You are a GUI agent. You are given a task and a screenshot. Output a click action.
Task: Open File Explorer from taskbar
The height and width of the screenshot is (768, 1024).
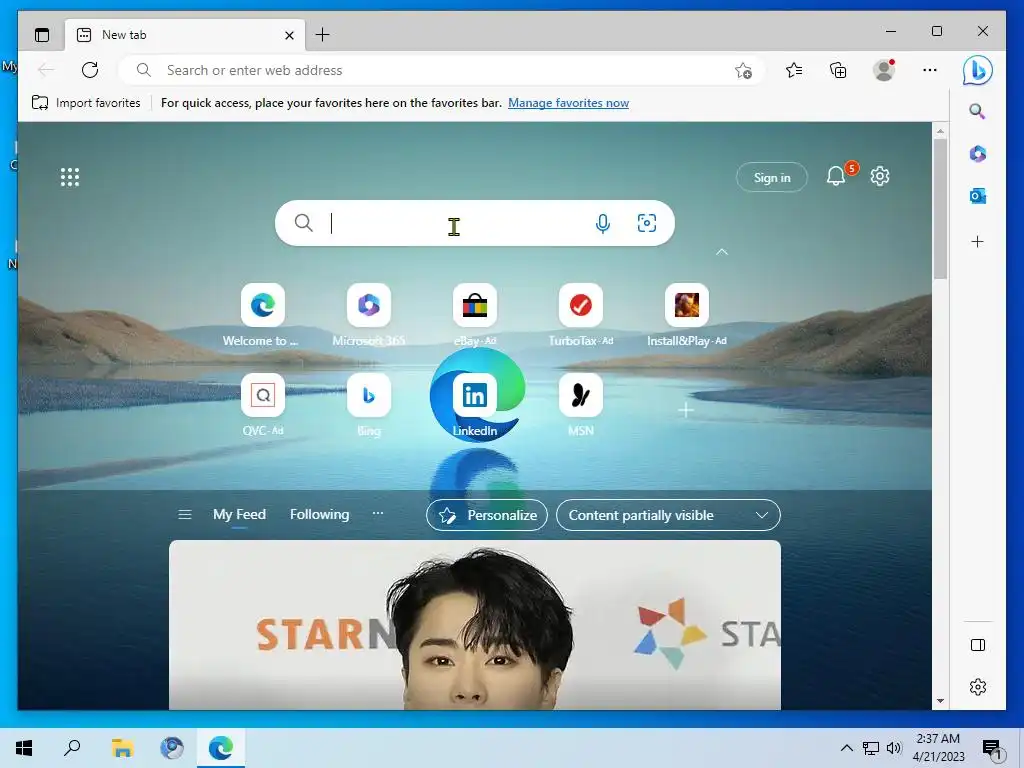click(x=122, y=748)
